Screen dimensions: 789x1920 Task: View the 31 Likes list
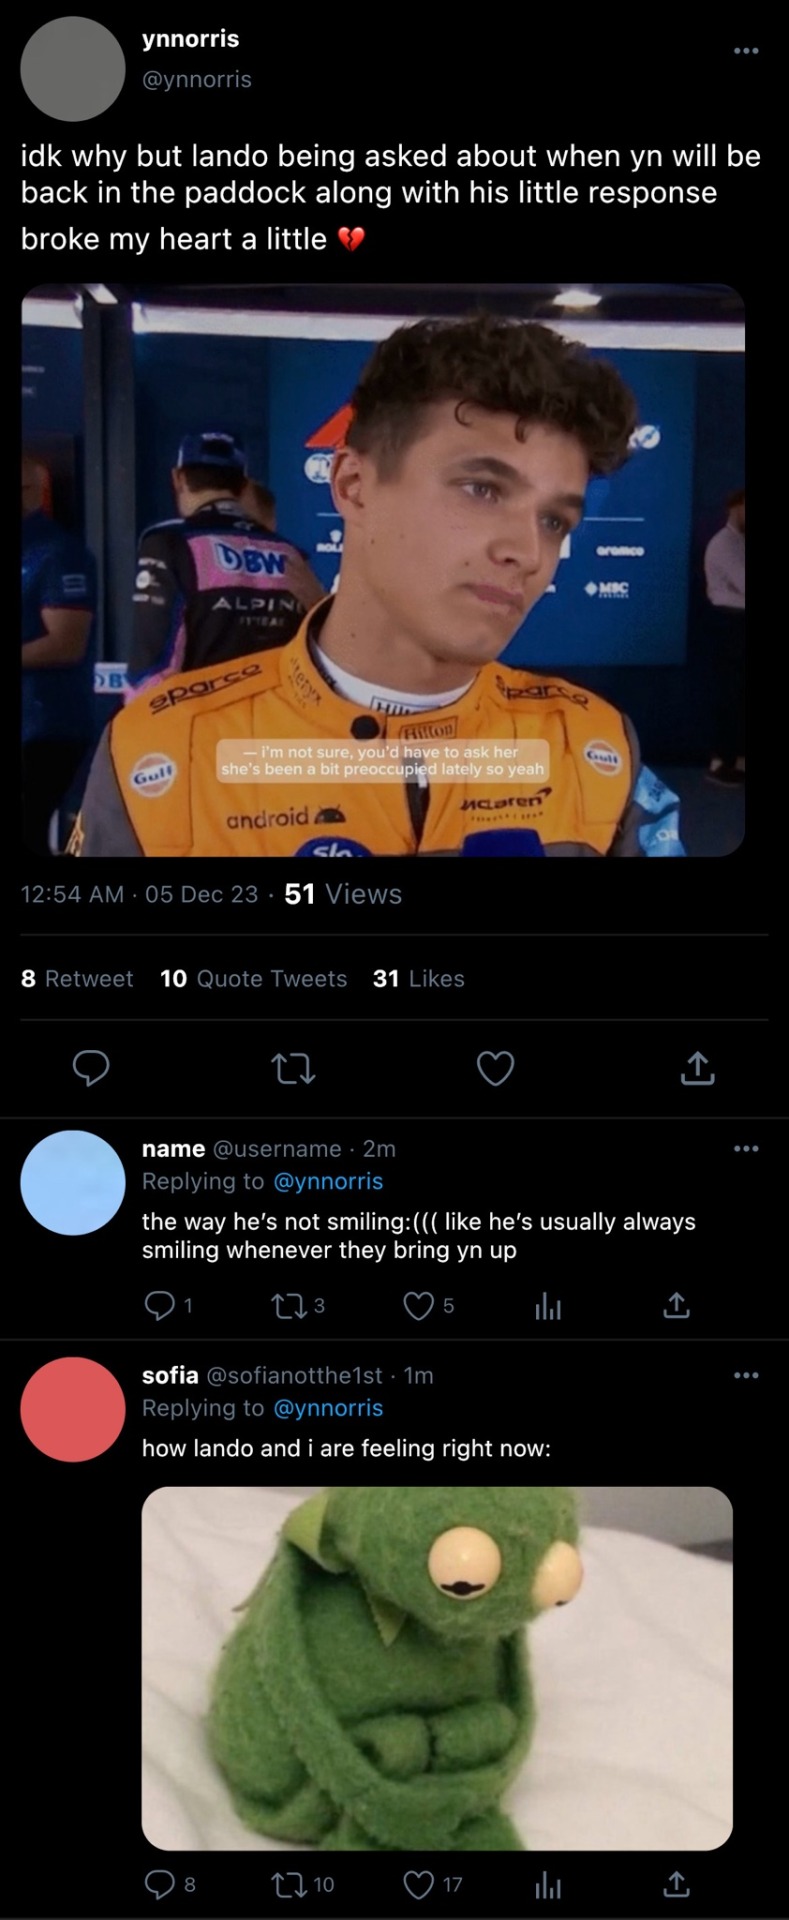tap(418, 979)
